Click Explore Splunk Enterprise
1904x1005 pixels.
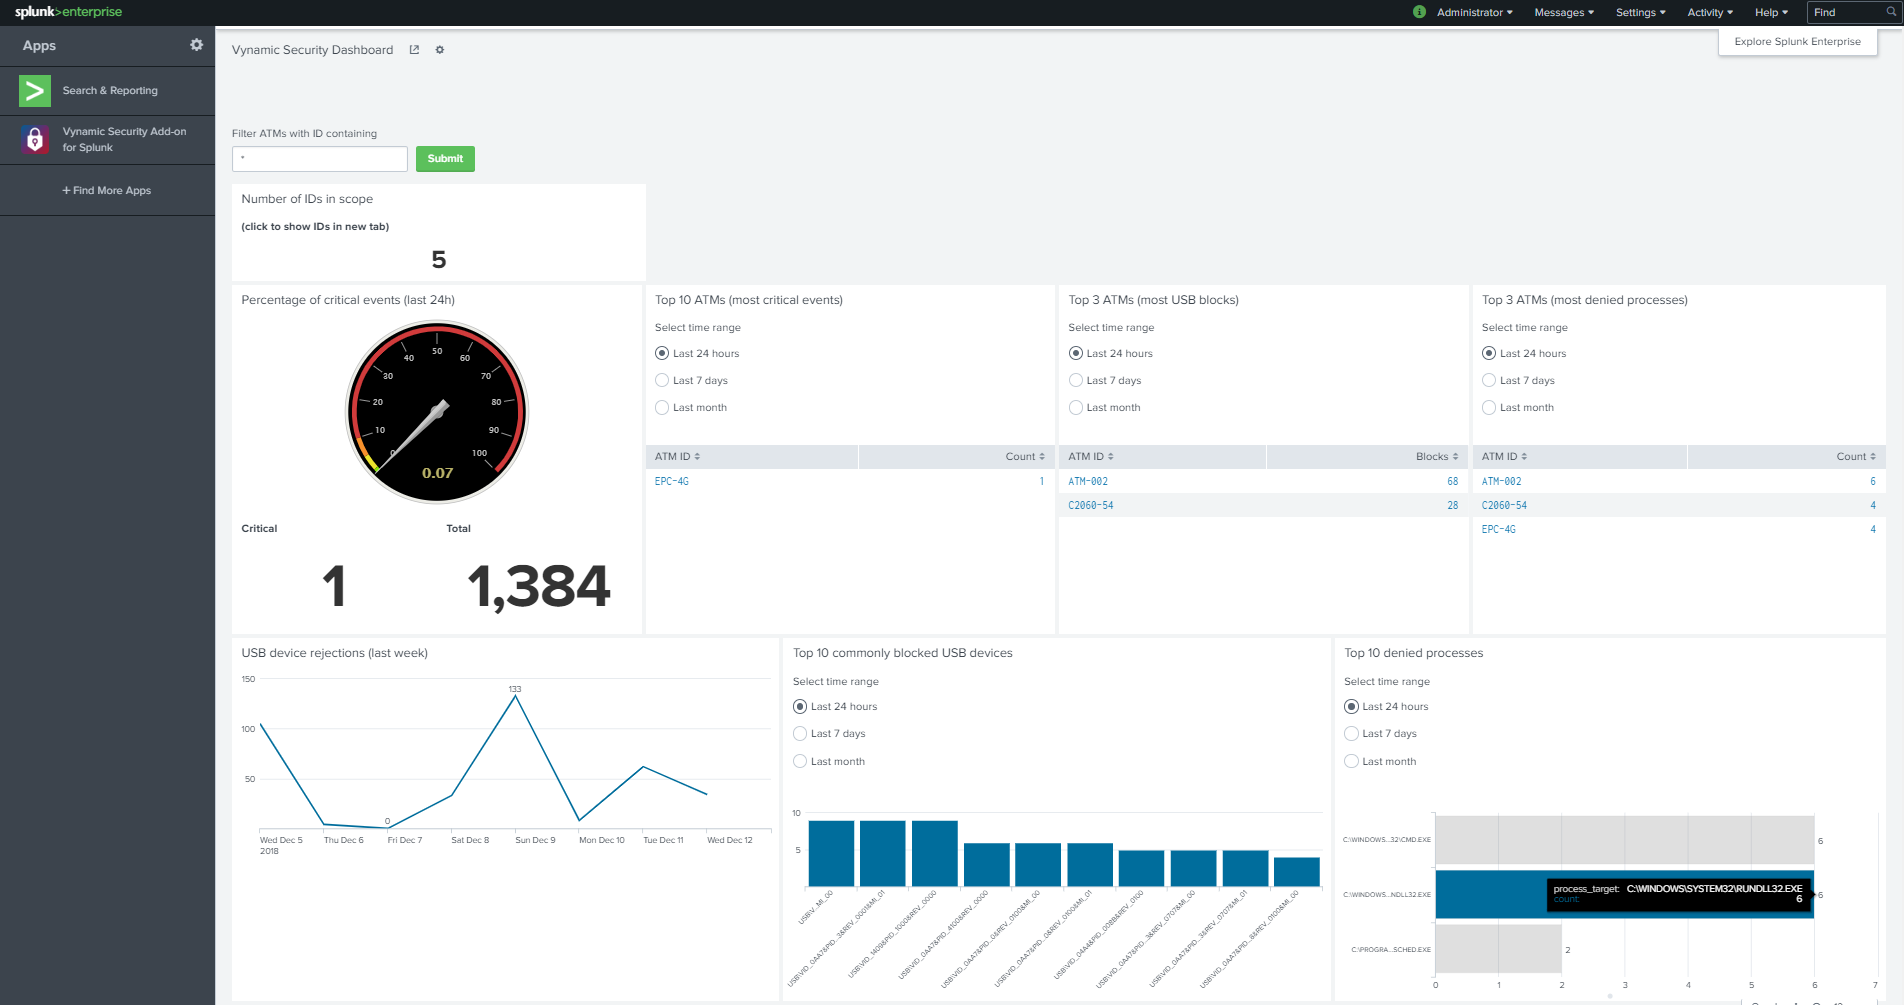[x=1797, y=42]
